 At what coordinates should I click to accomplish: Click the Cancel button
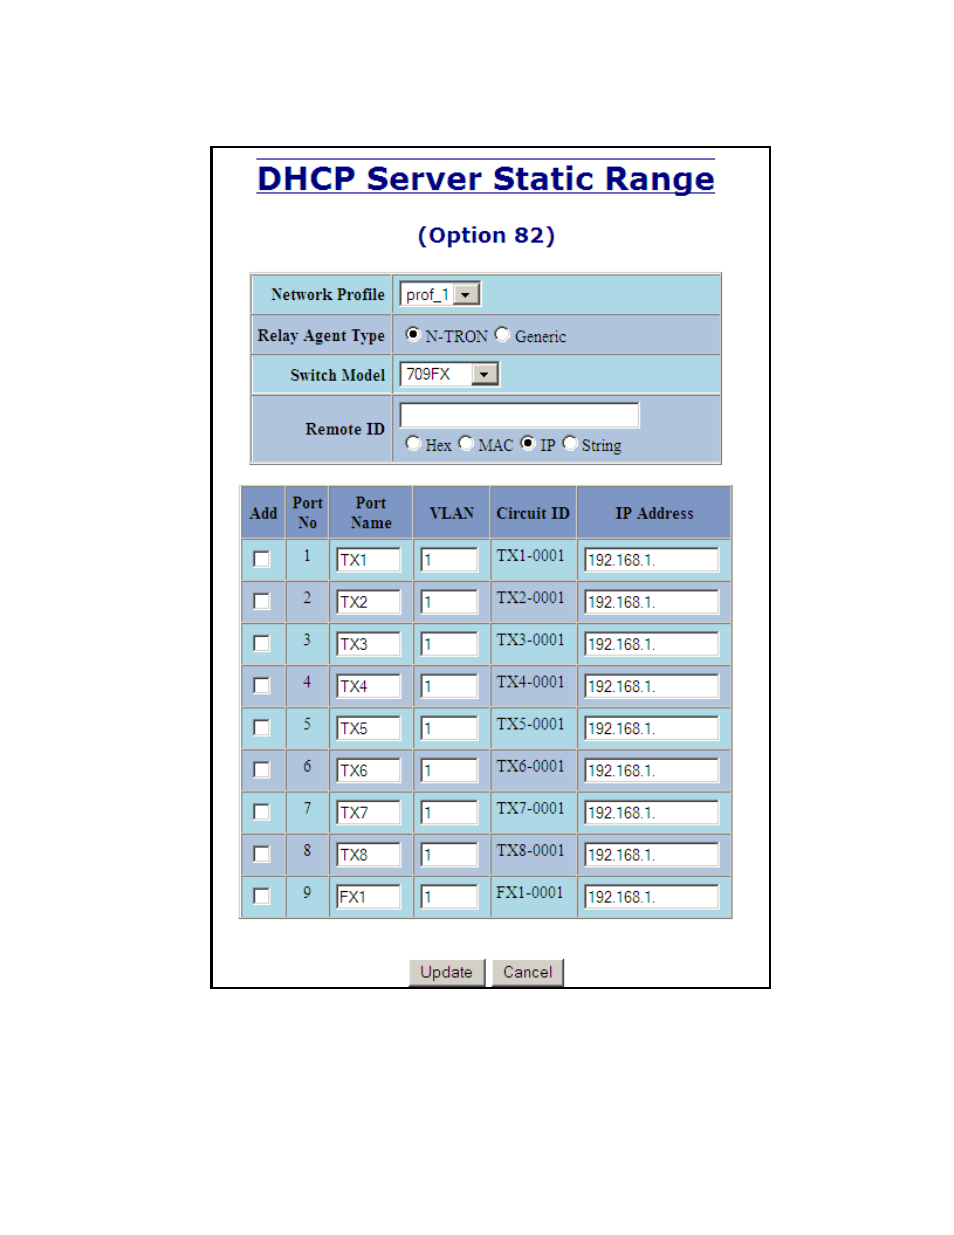tap(528, 972)
